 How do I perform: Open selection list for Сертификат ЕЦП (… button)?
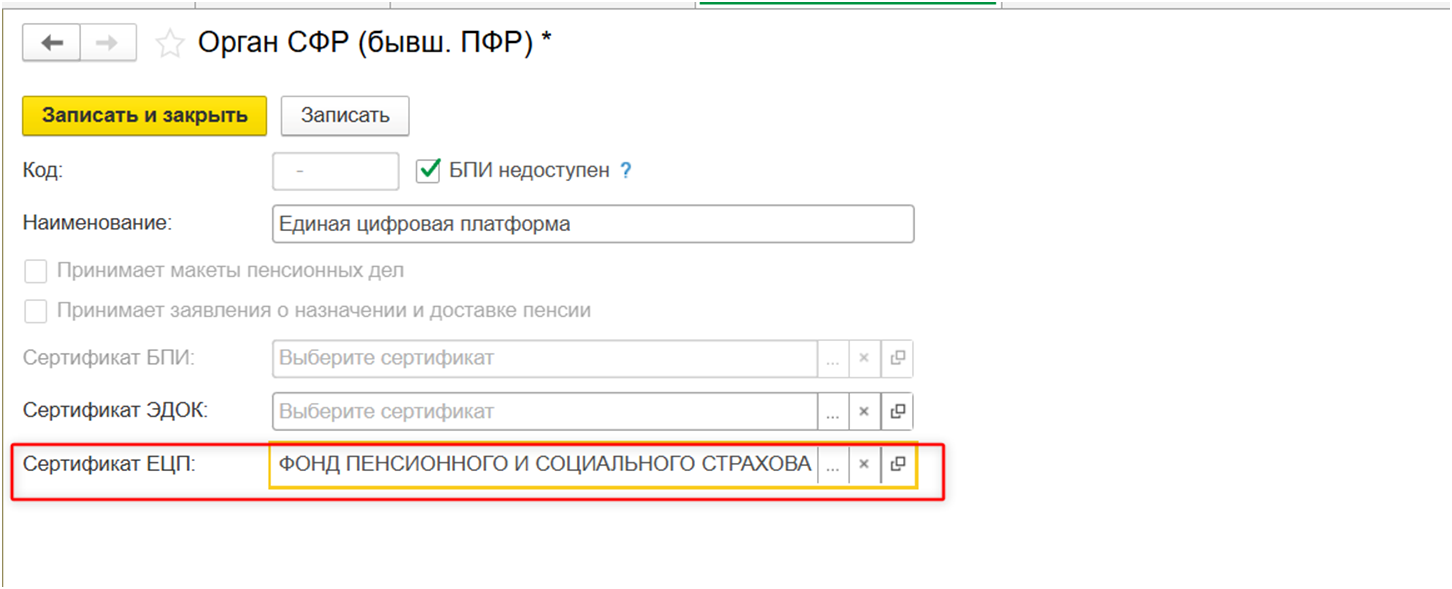(x=832, y=464)
